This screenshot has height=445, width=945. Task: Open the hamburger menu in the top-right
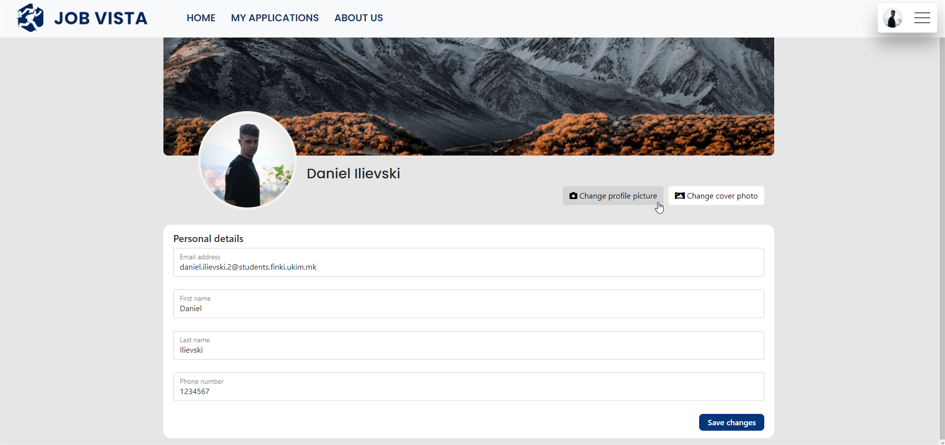point(922,18)
